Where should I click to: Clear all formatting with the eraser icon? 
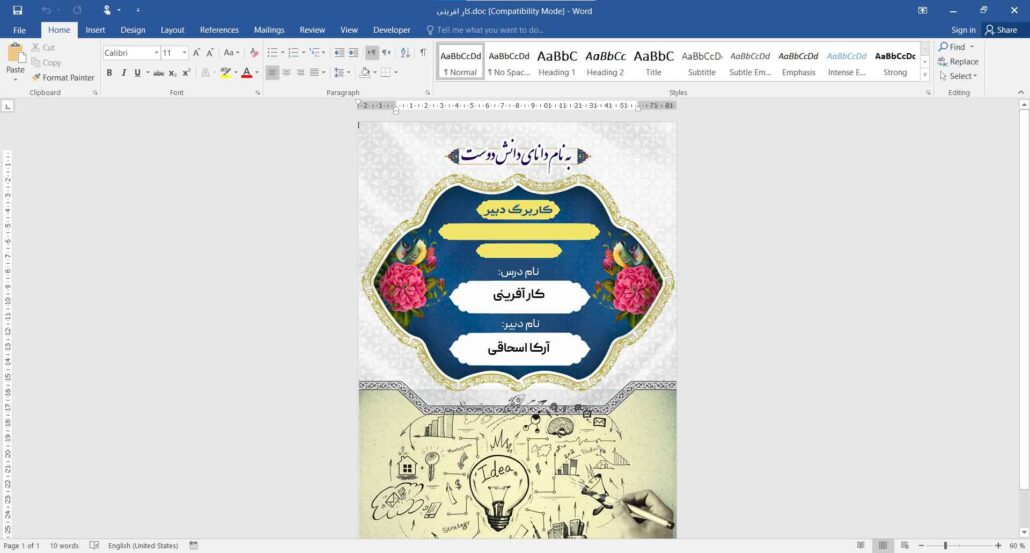coord(254,53)
